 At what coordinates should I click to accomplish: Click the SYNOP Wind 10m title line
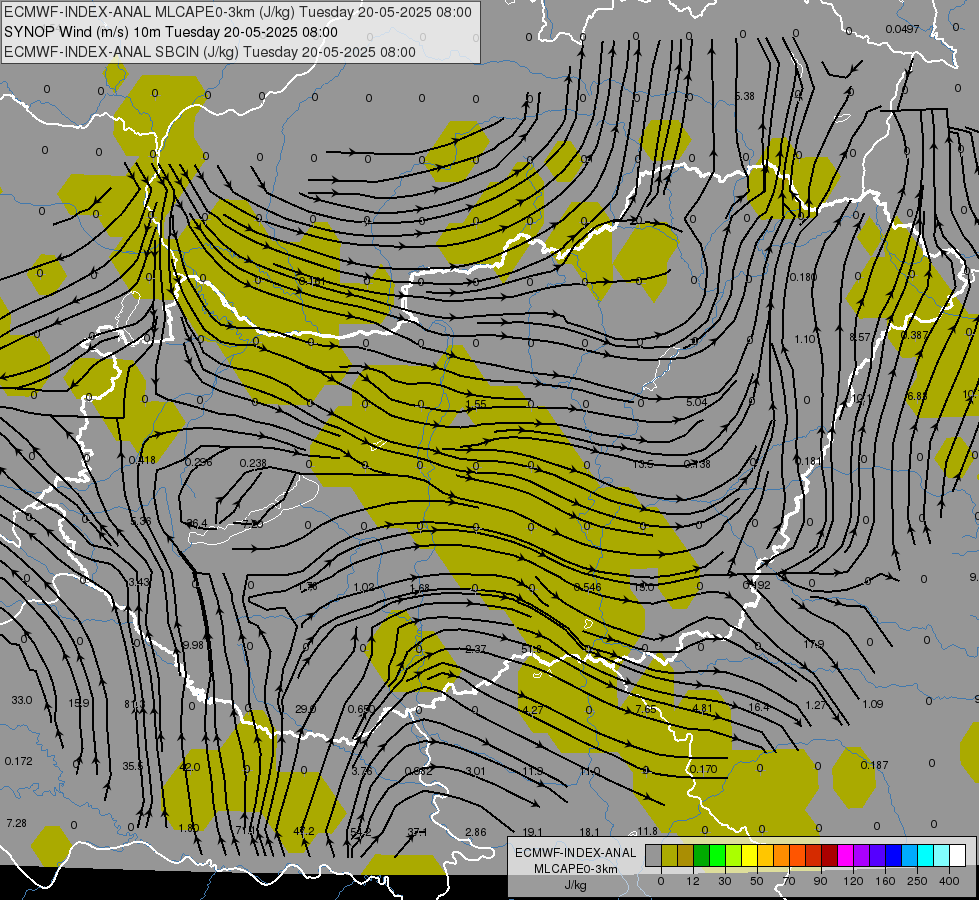pos(171,32)
